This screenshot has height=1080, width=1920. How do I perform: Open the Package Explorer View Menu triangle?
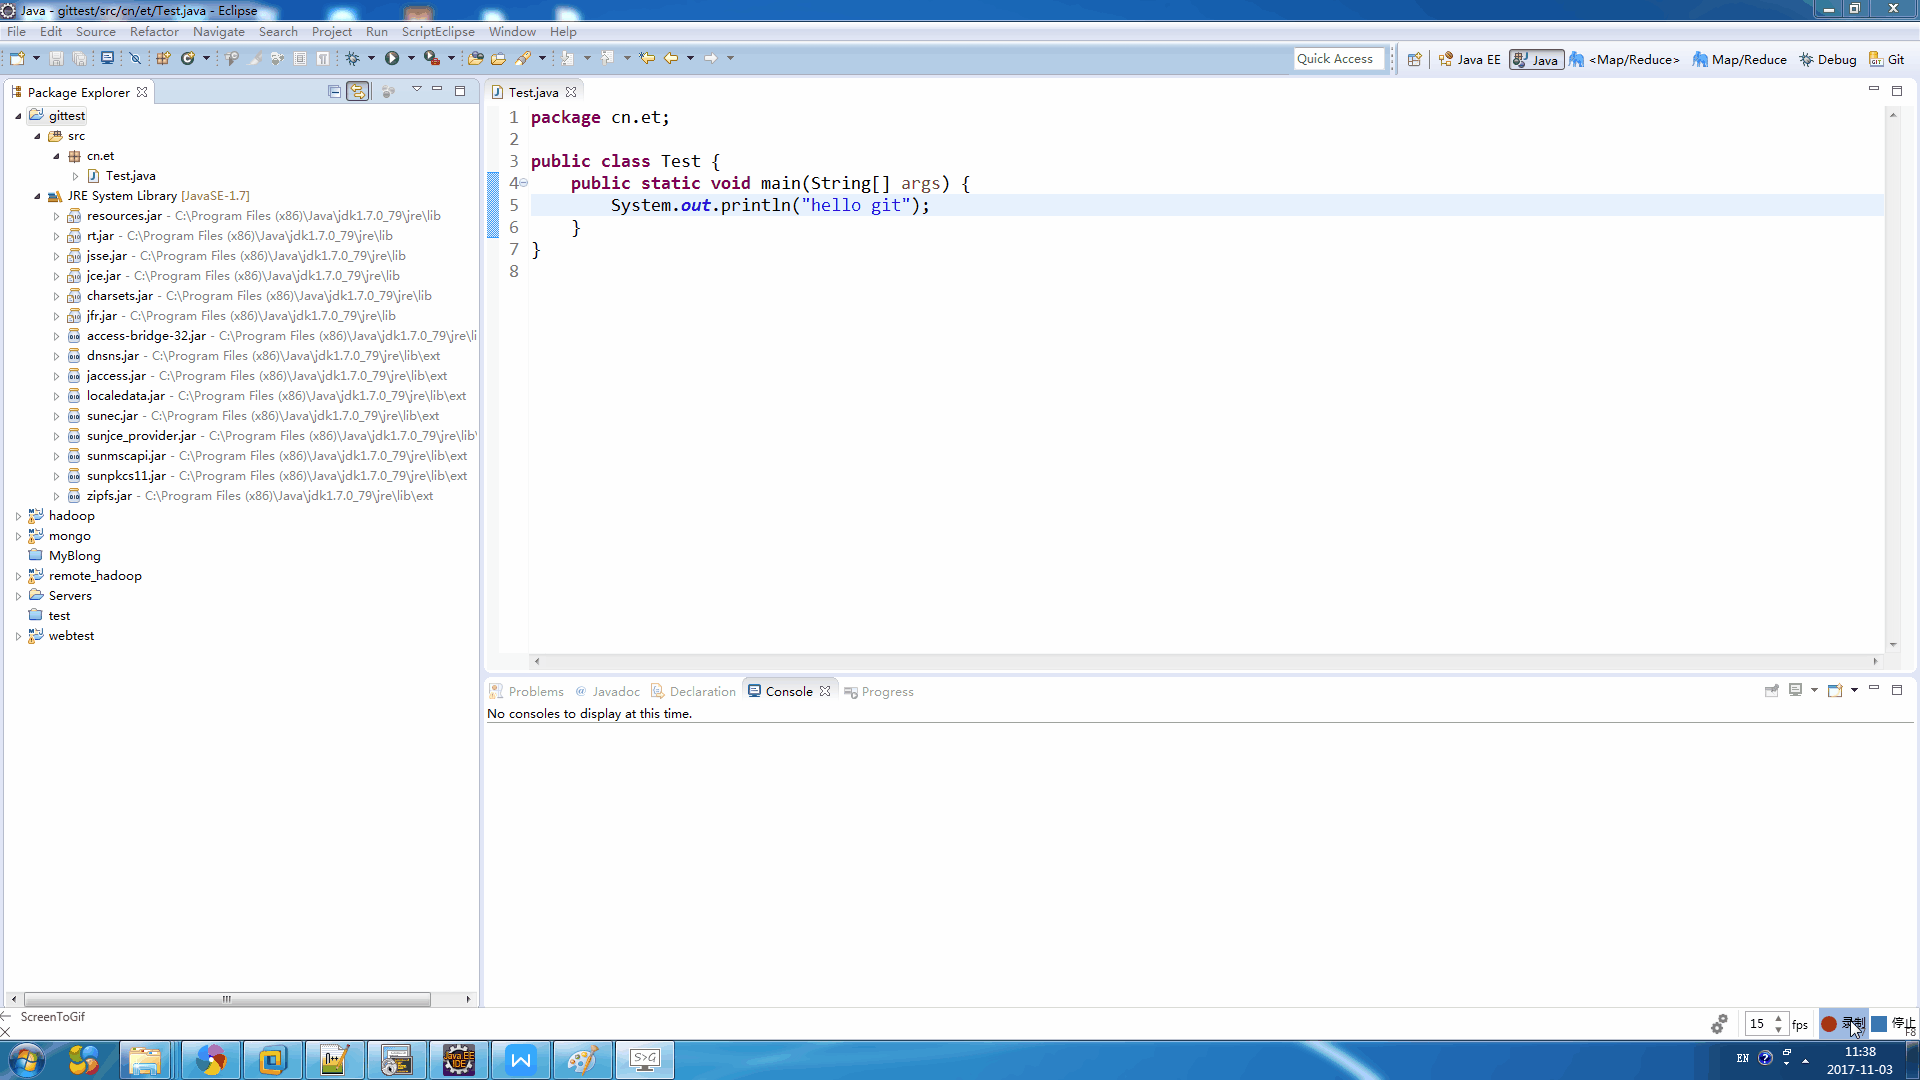[416, 90]
